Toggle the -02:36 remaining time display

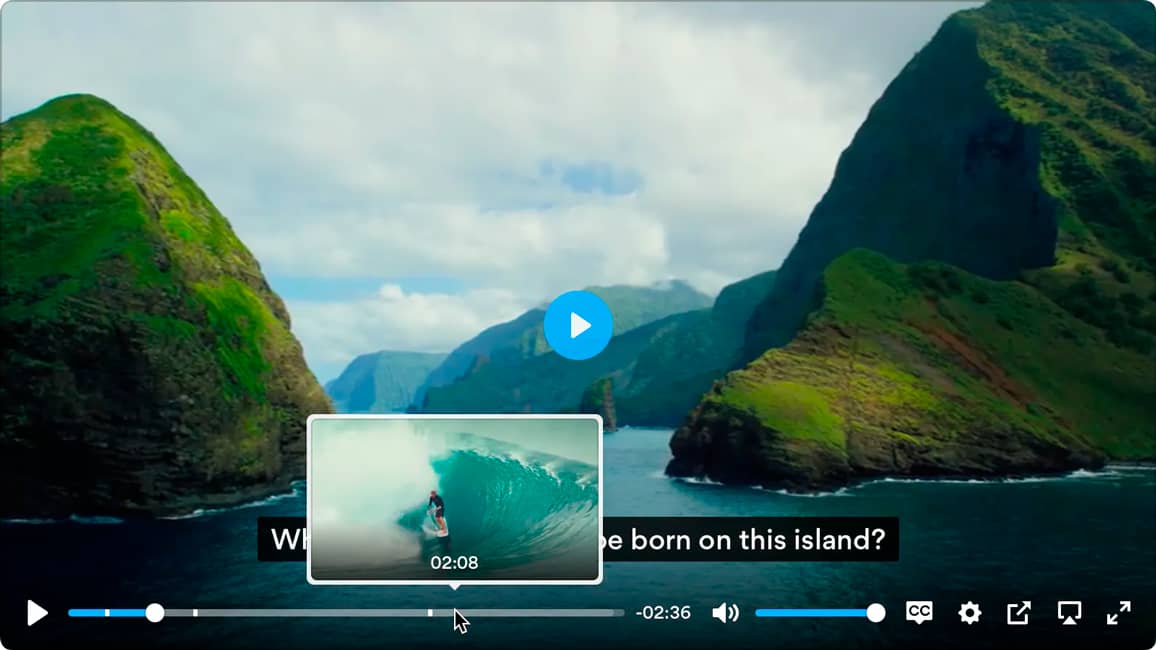pos(664,613)
